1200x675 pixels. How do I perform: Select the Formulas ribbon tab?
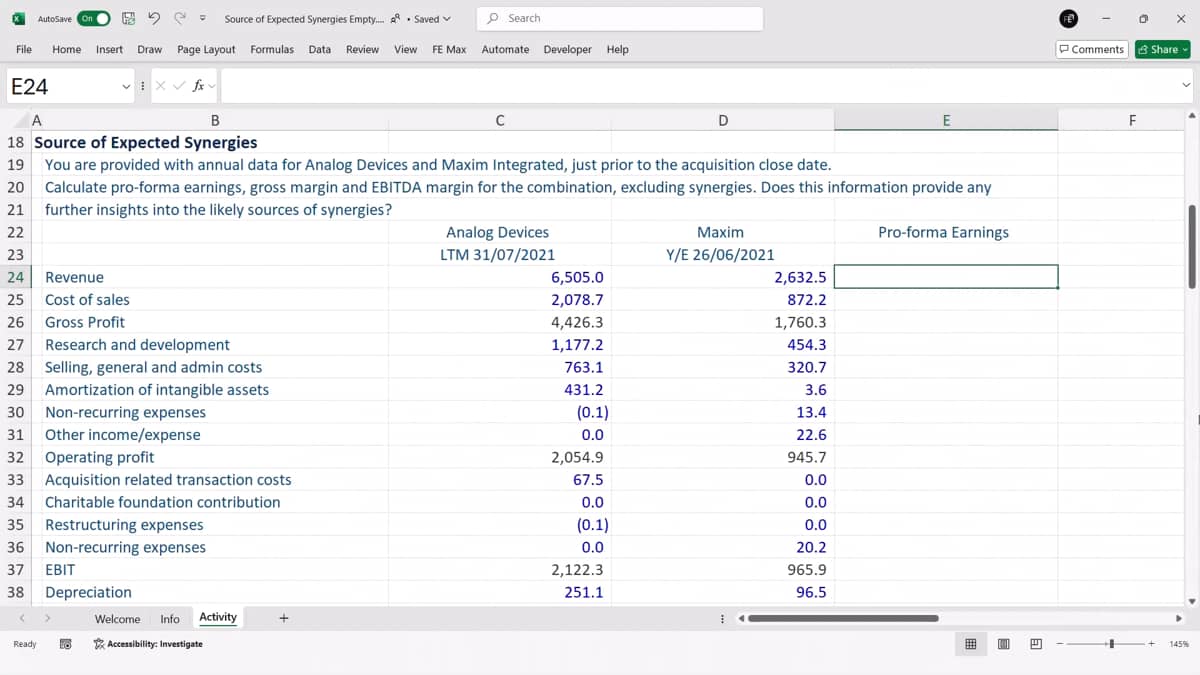[272, 49]
